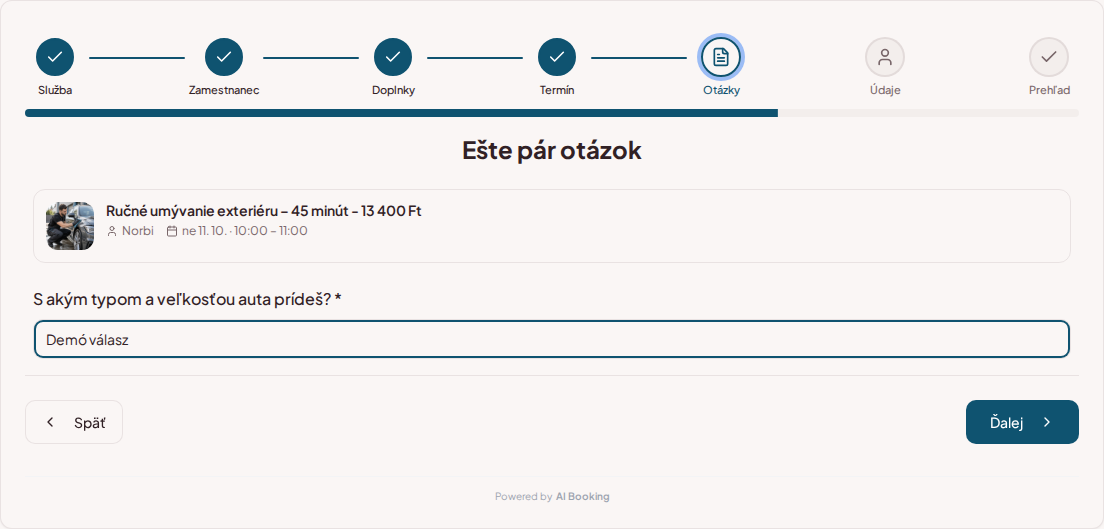Select the Termín step label
The height and width of the screenshot is (529, 1104).
557,90
